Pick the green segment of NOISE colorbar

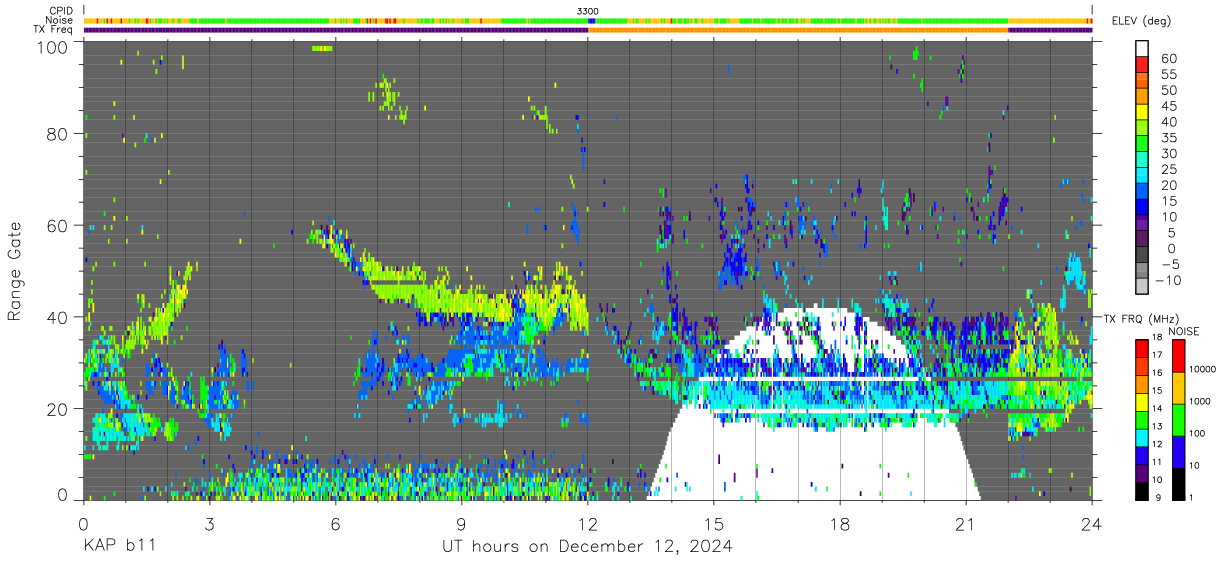coord(1177,418)
